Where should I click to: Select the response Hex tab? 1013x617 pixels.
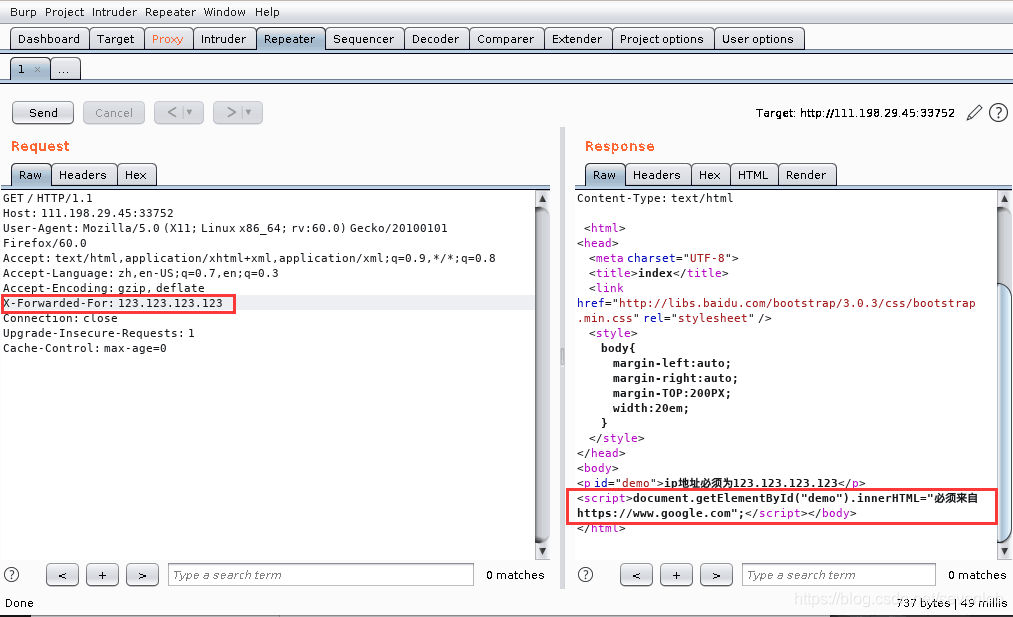click(x=709, y=174)
